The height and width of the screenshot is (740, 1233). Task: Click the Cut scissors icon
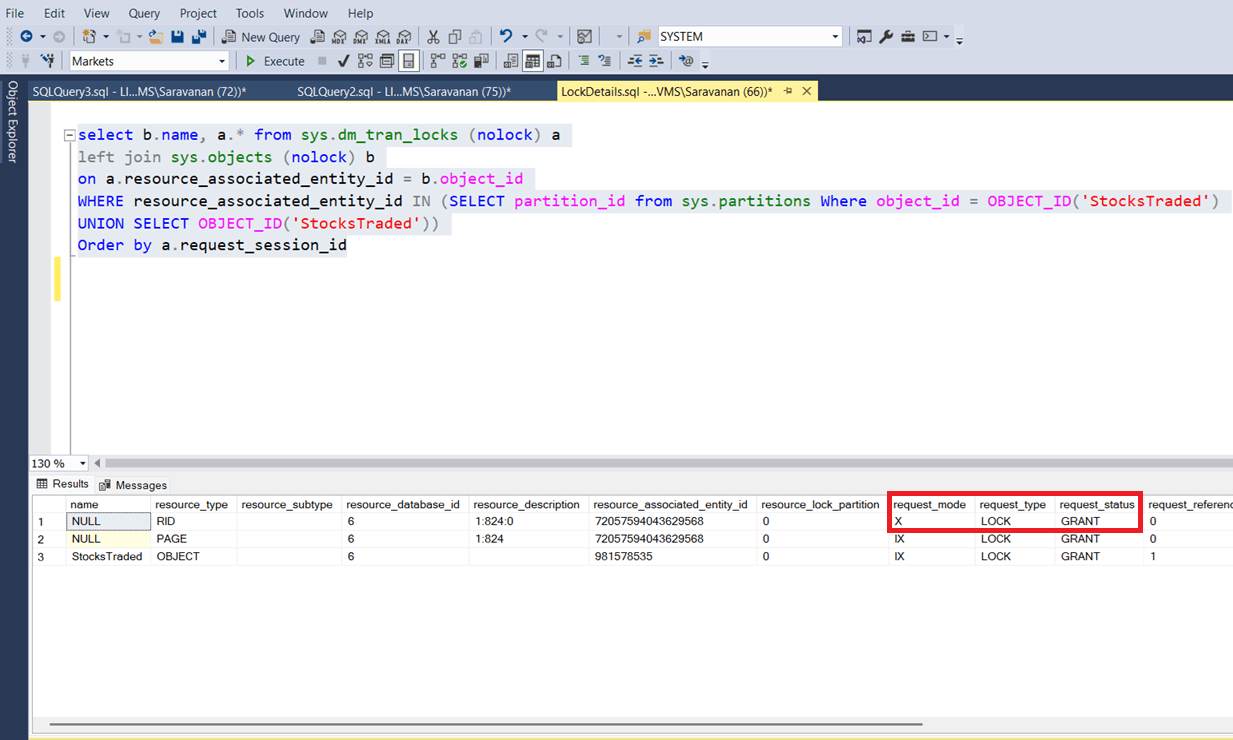433,37
